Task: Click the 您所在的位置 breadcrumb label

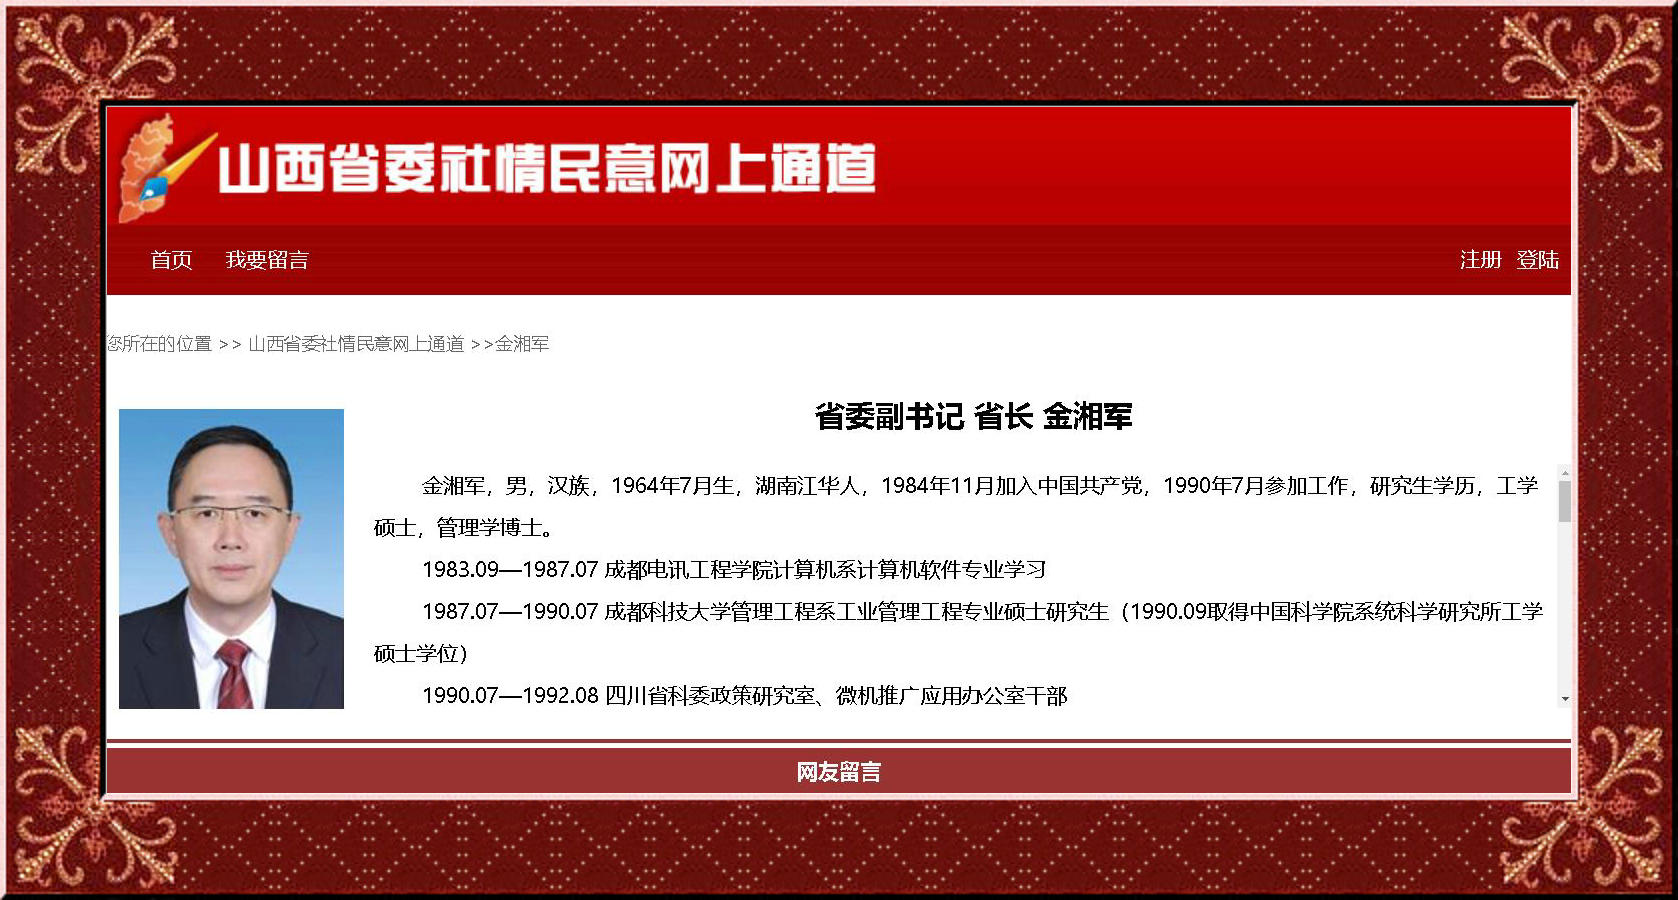Action: click(x=160, y=344)
